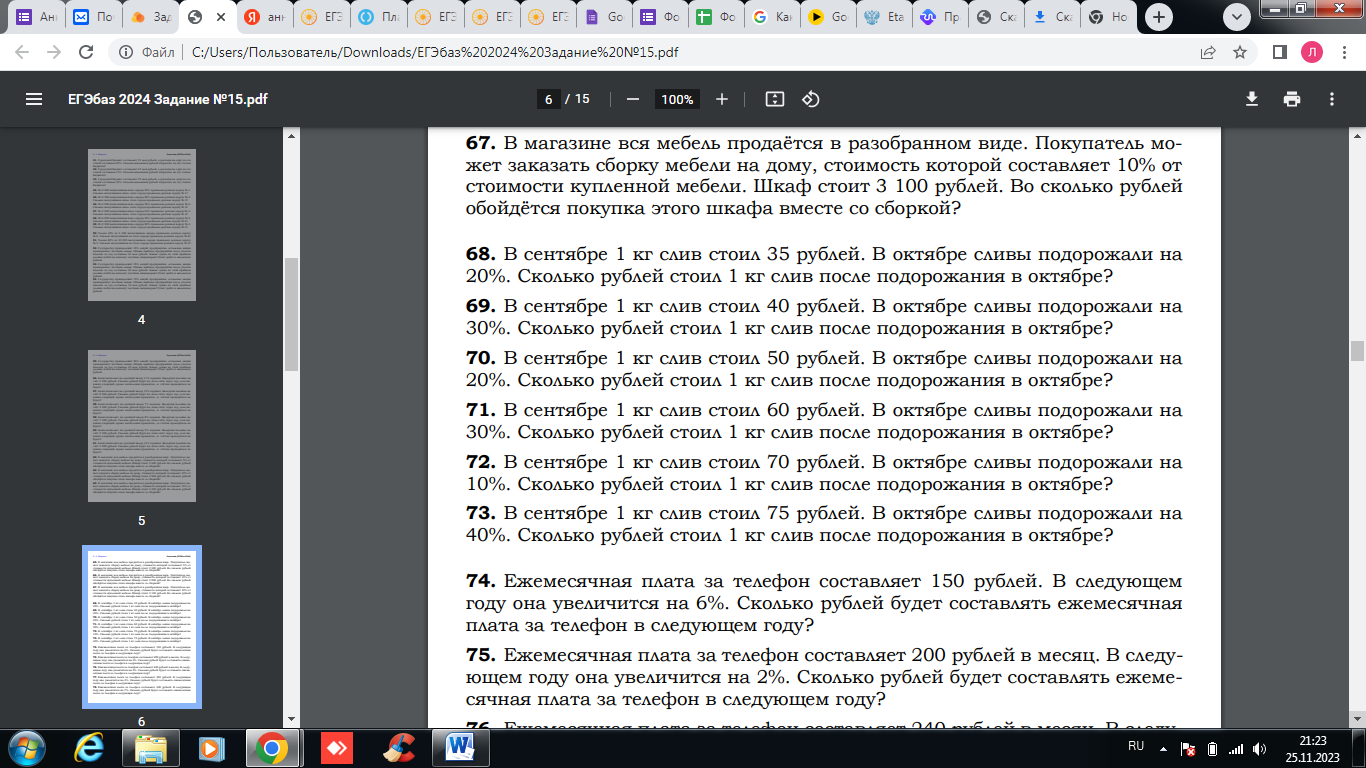Open File Explorer from taskbar

pos(151,747)
